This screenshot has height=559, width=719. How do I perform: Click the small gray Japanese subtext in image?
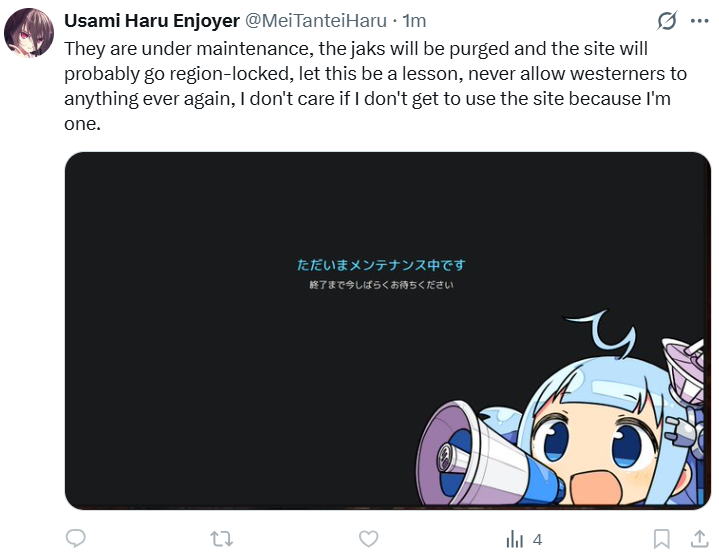[x=381, y=286]
